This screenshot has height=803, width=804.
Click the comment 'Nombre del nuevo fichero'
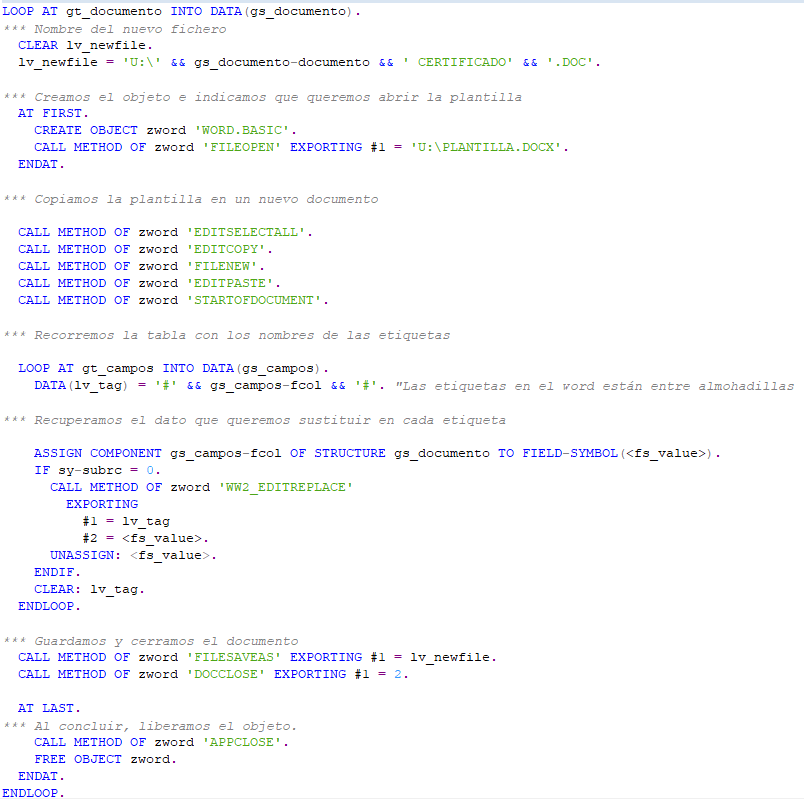pos(114,29)
